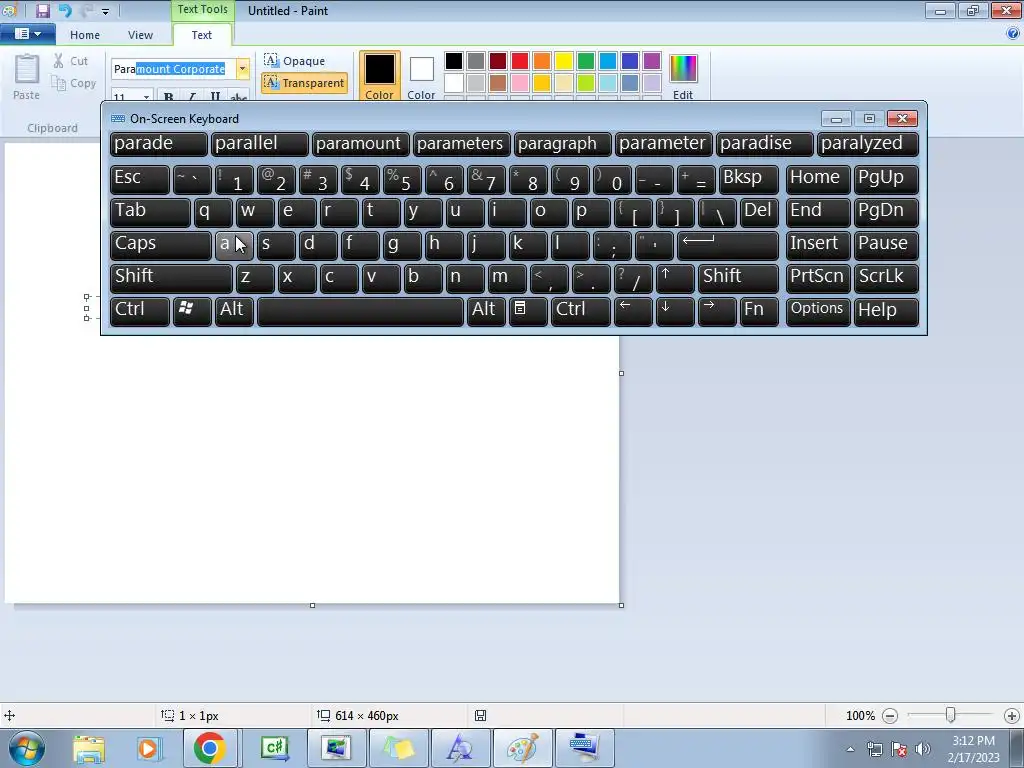Click the Cut scissors button
1024x768 pixels.
click(x=71, y=61)
